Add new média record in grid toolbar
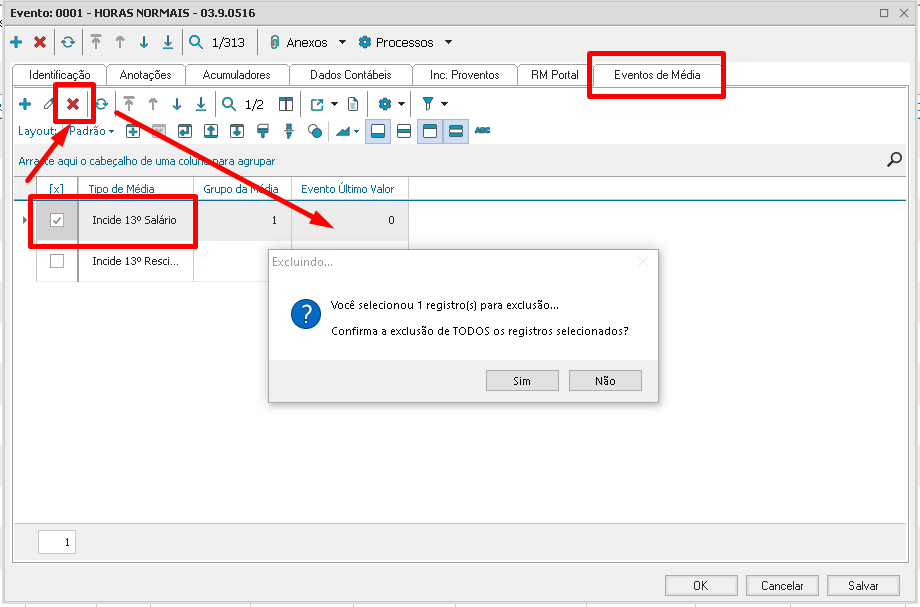The height and width of the screenshot is (607, 920). [x=25, y=104]
